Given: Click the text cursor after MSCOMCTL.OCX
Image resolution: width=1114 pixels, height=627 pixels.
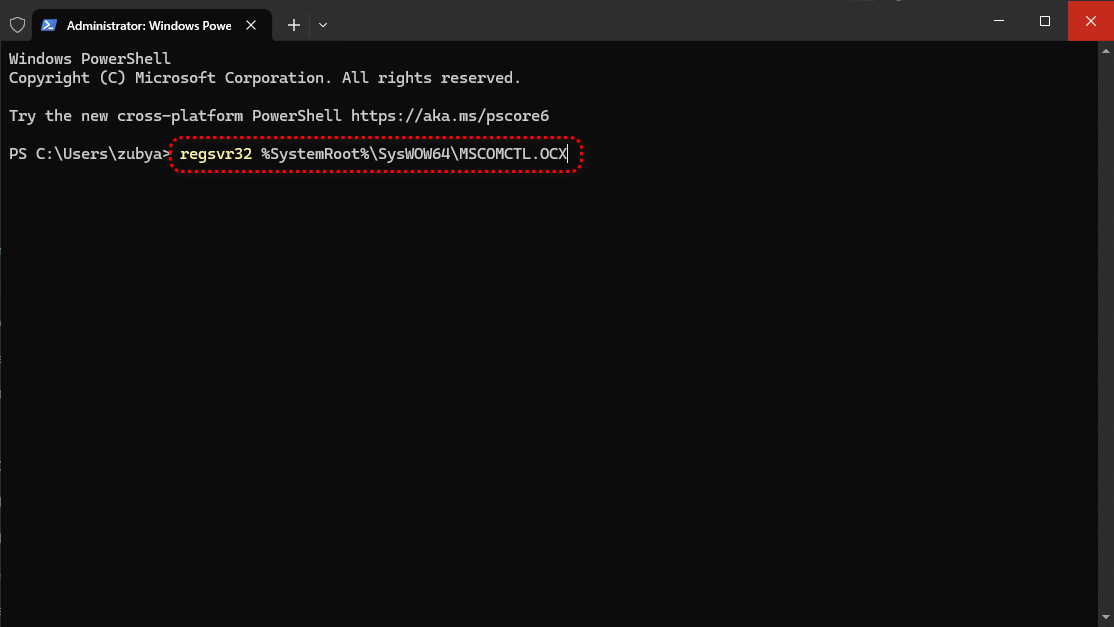Looking at the screenshot, I should tap(568, 155).
